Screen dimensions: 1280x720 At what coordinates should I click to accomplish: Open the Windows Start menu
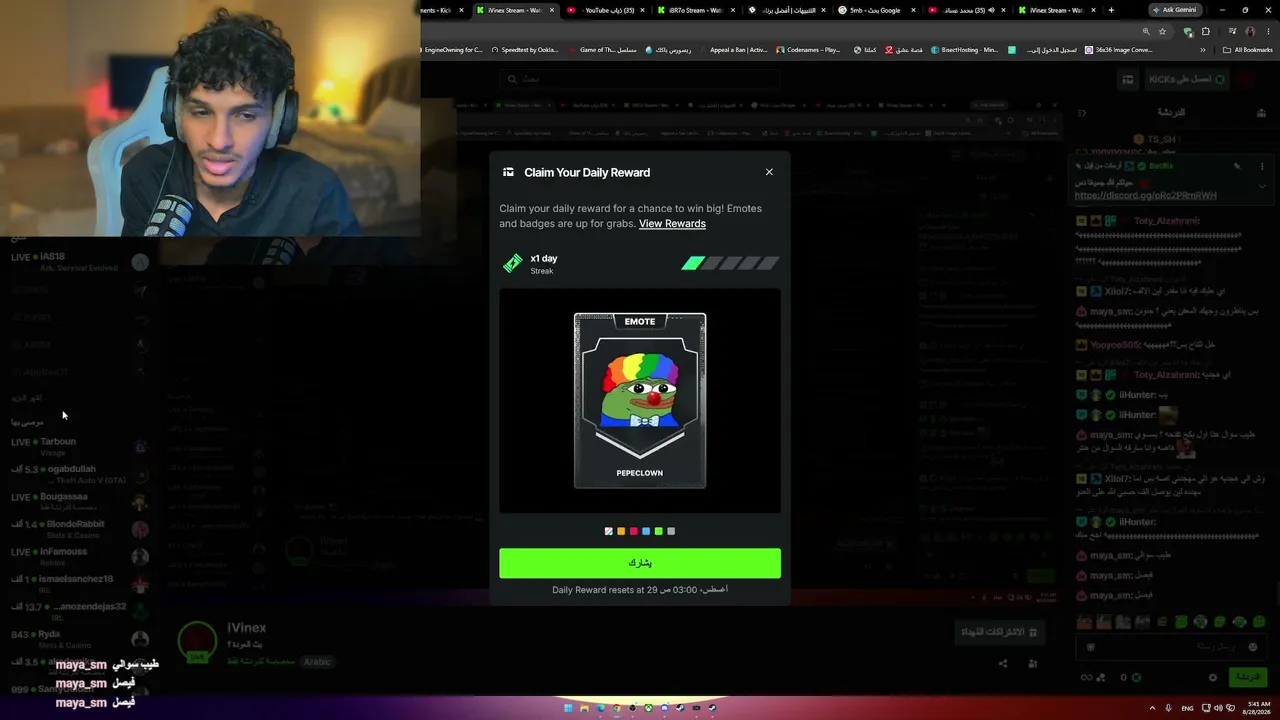[569, 708]
